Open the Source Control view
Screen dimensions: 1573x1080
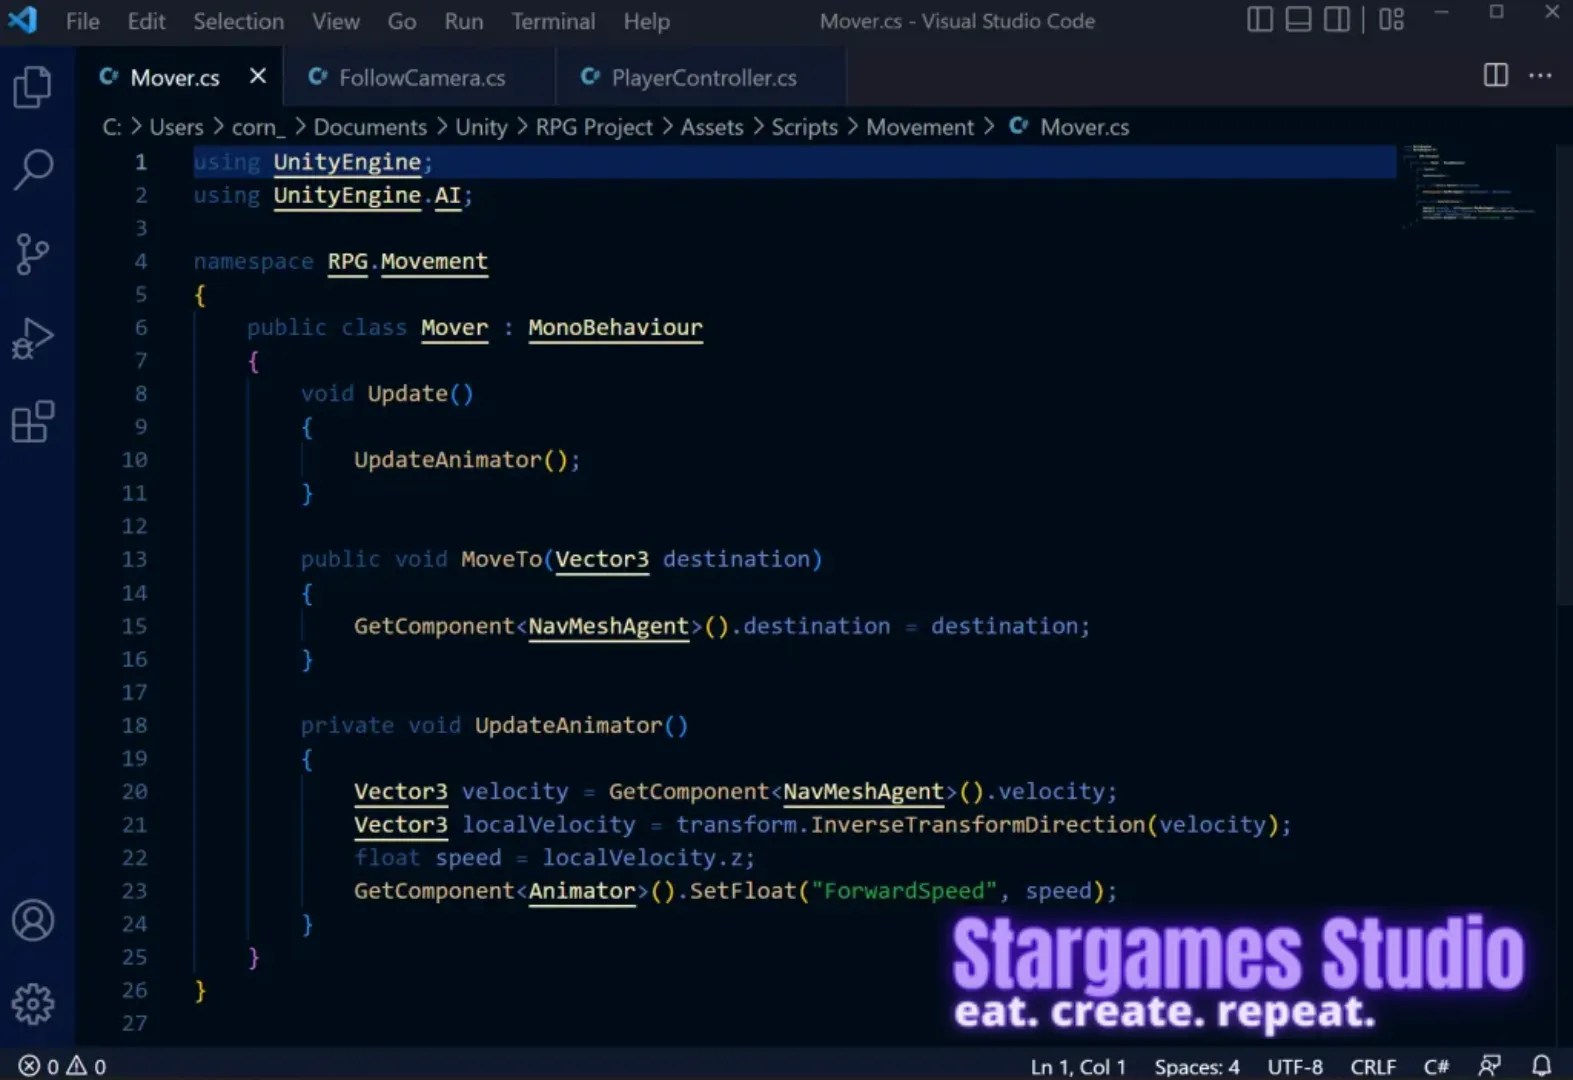click(33, 254)
